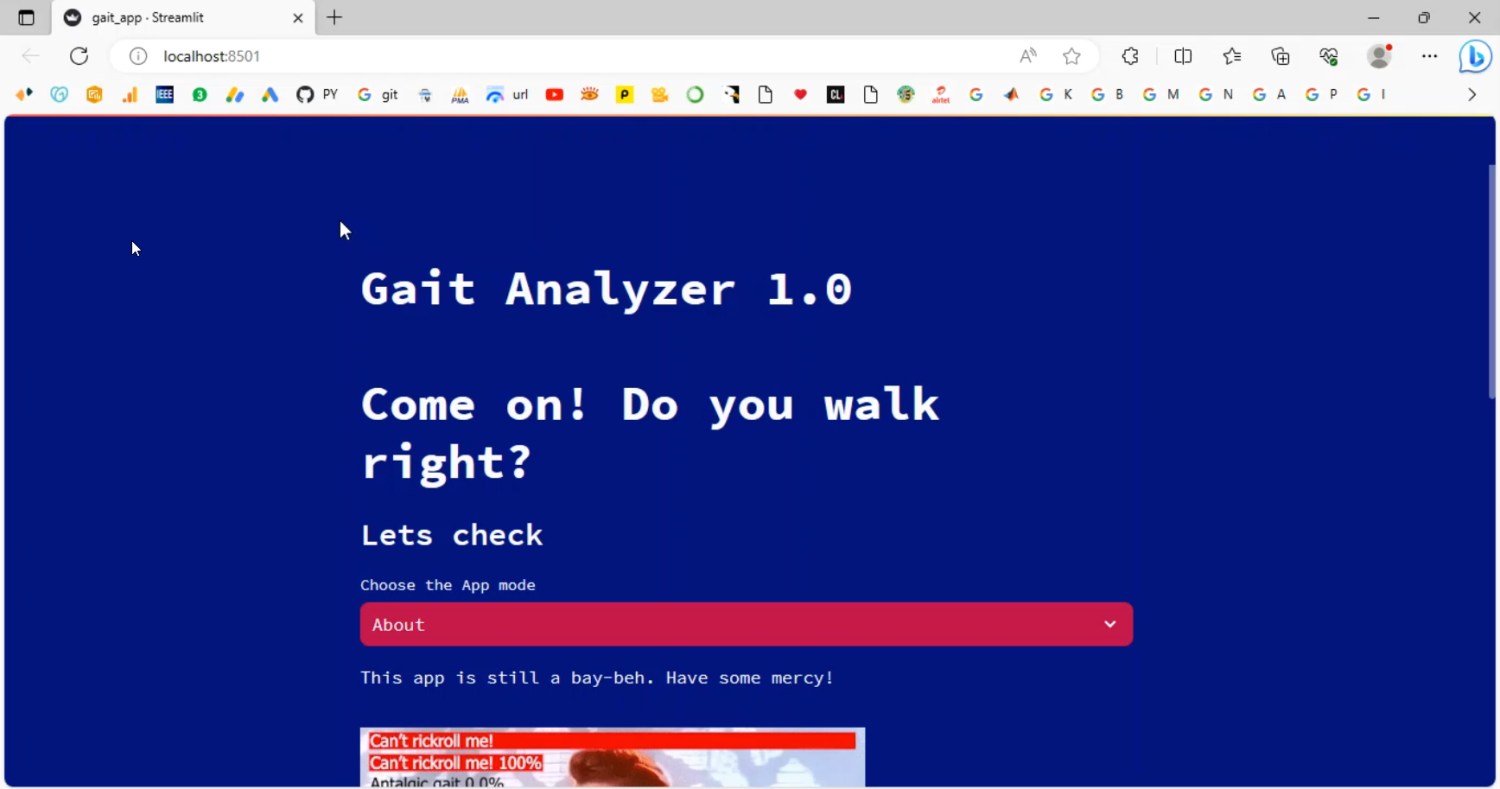
Task: Click the browser extensions puzzle icon
Action: point(1130,56)
